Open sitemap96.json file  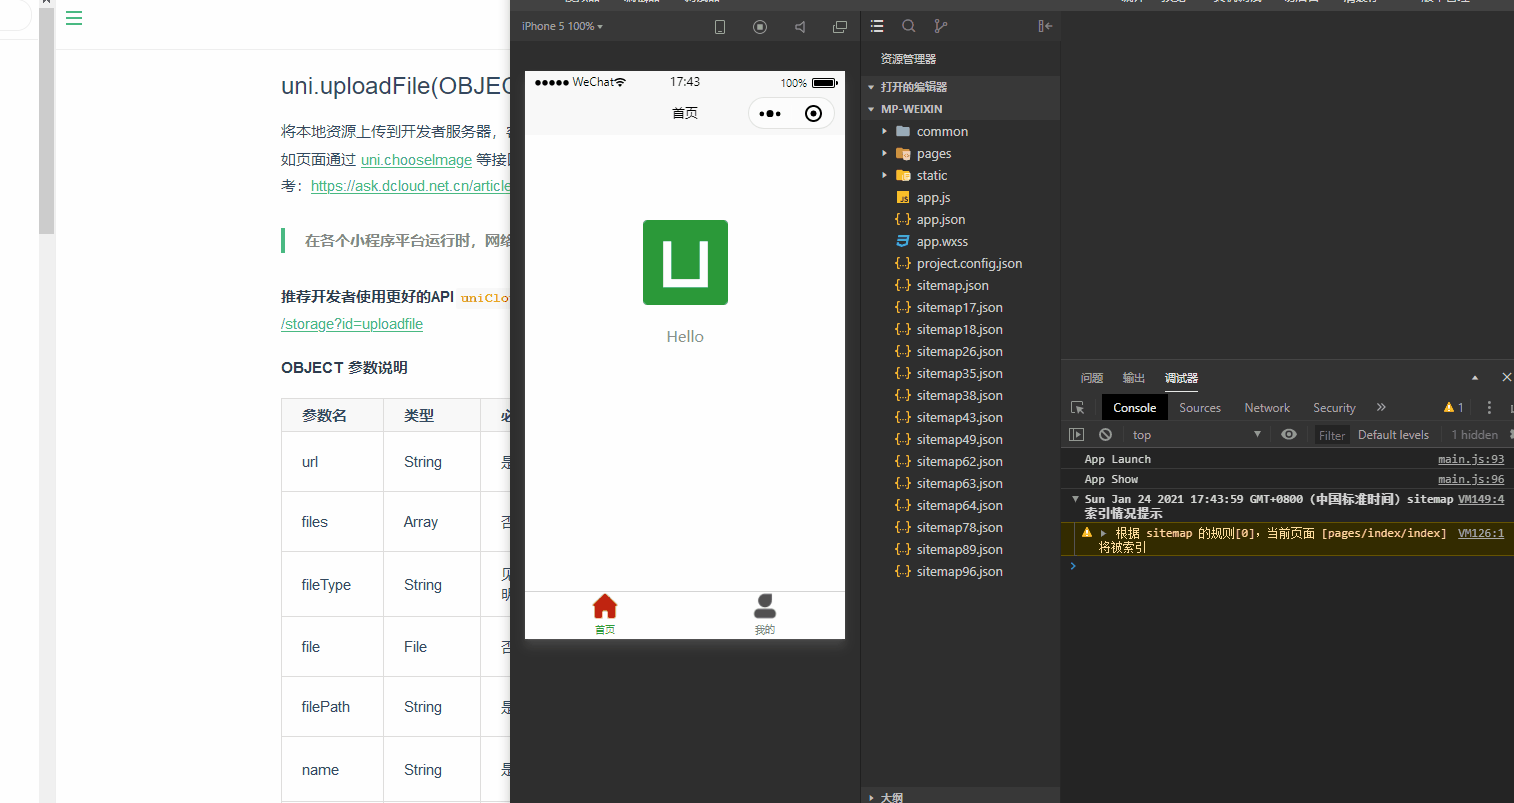click(x=960, y=571)
